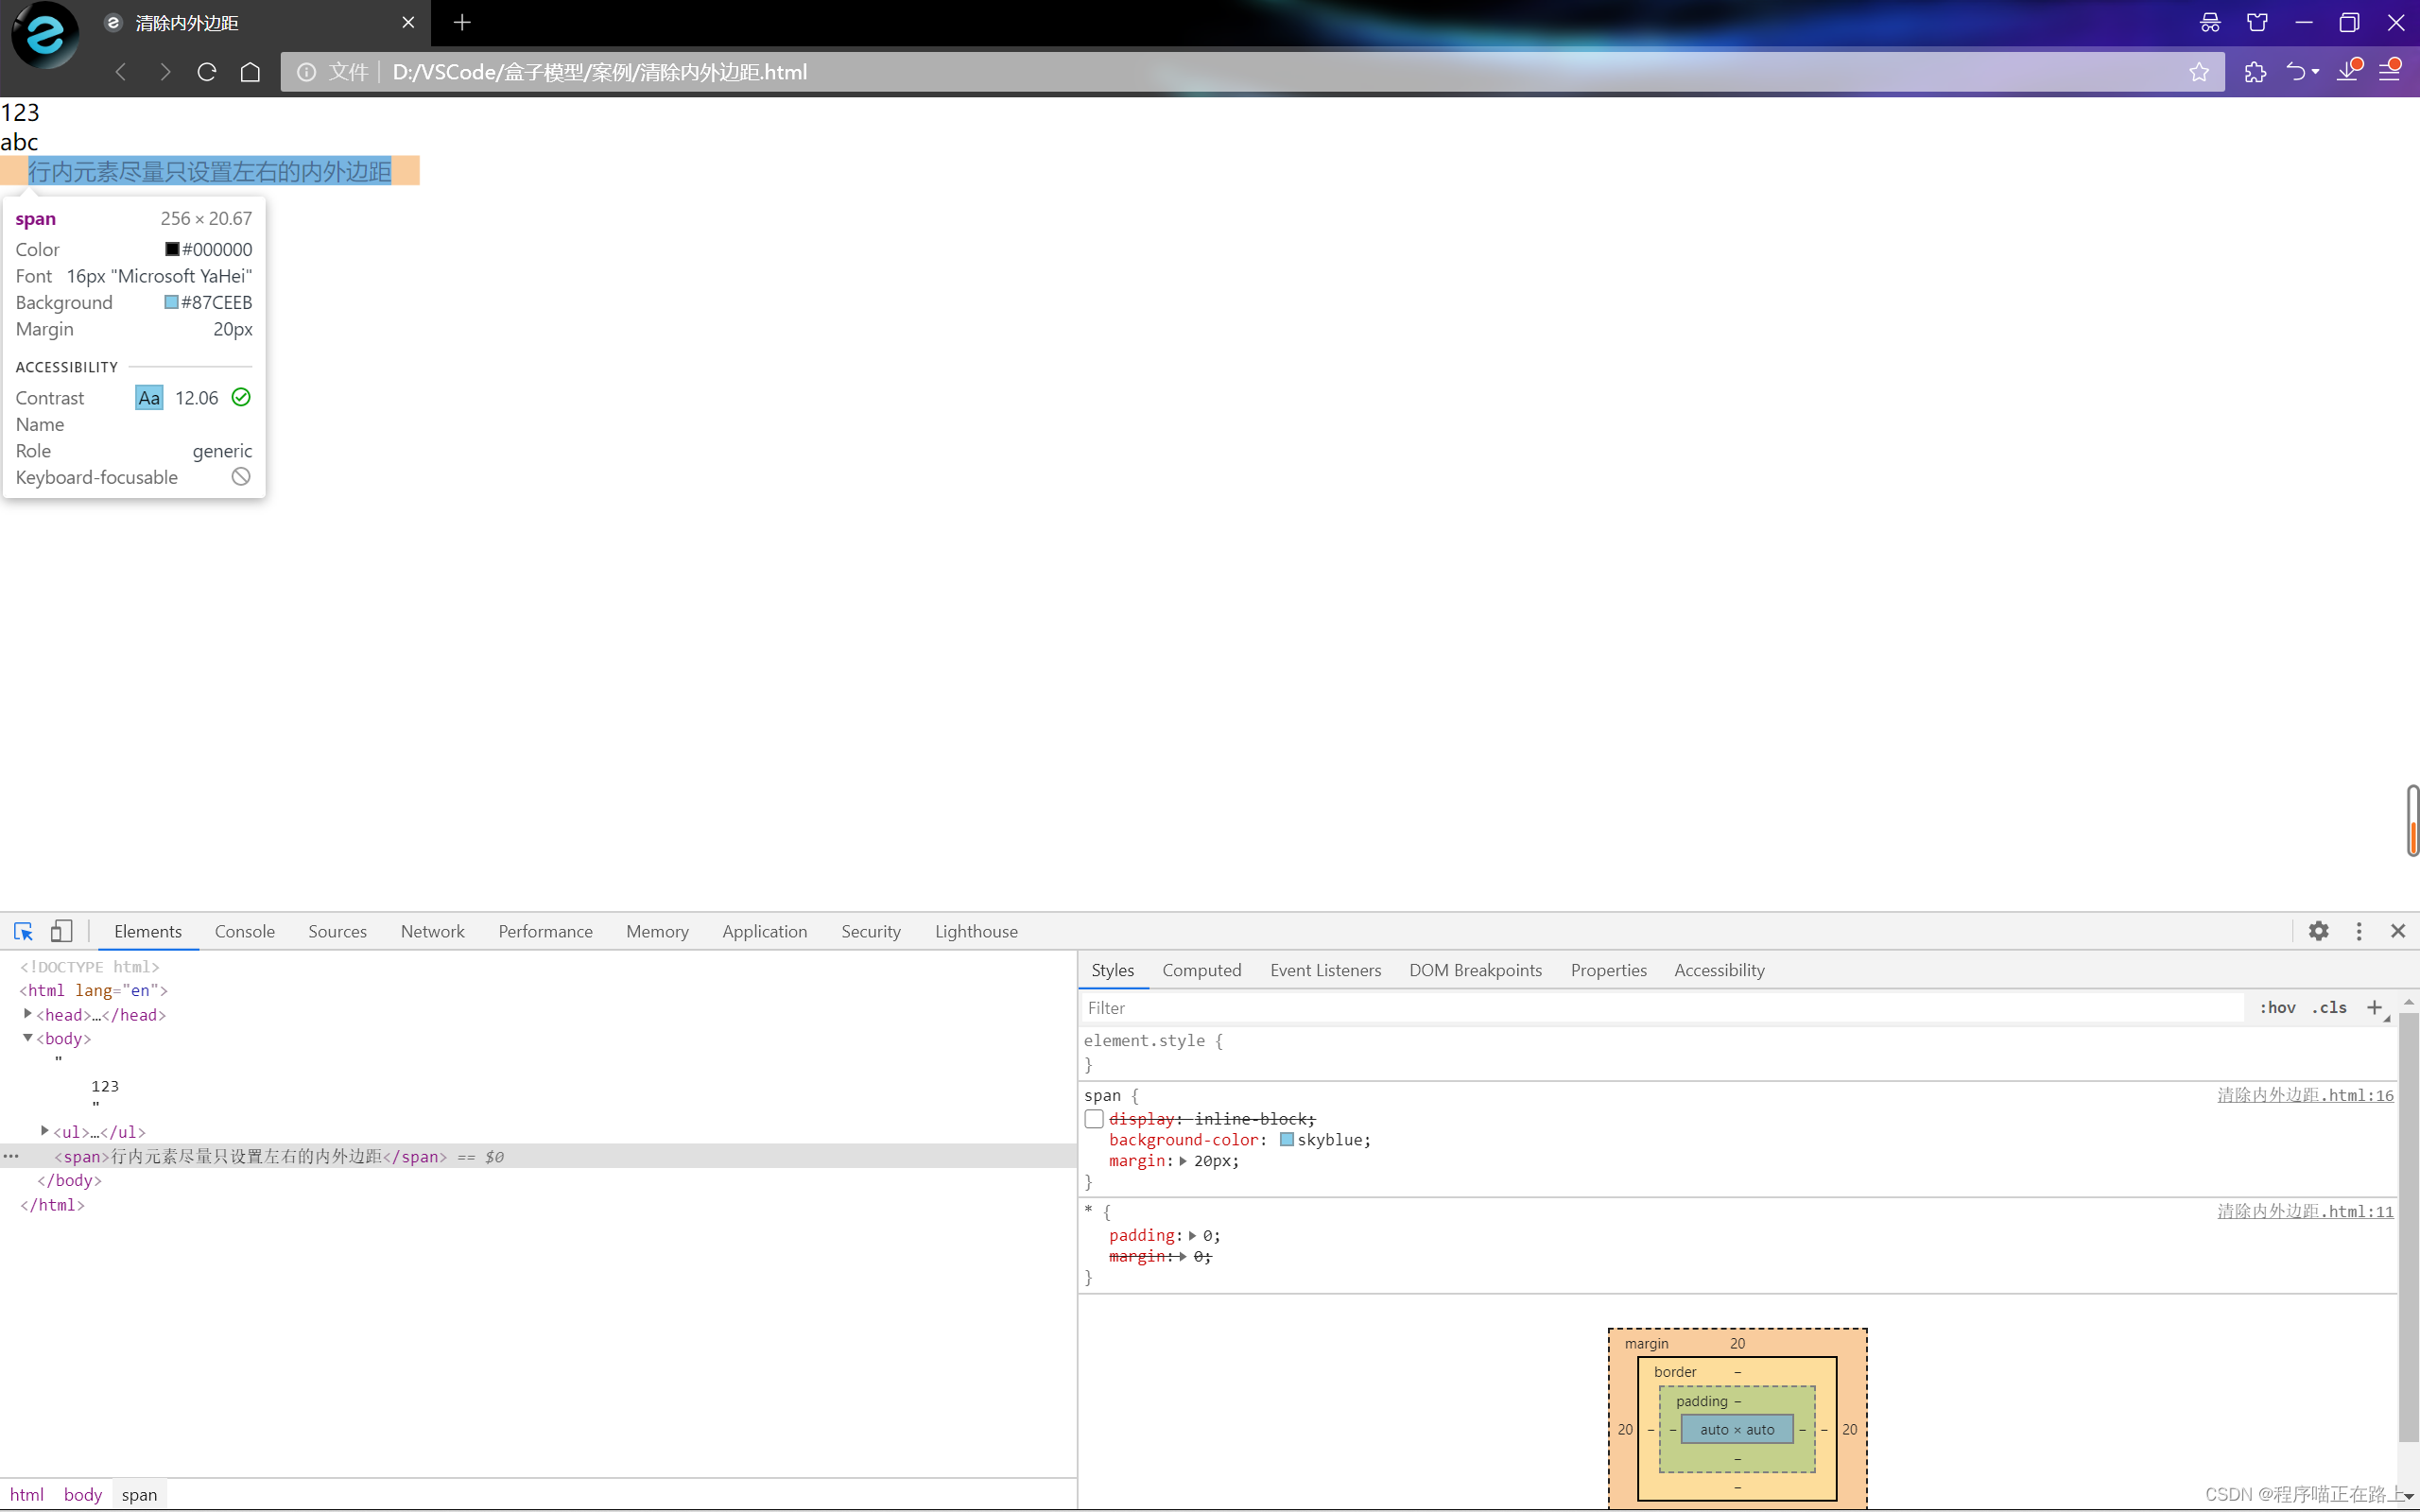Image resolution: width=2420 pixels, height=1512 pixels.
Task: Toggle the display inline-block checkbox
Action: 1094,1117
